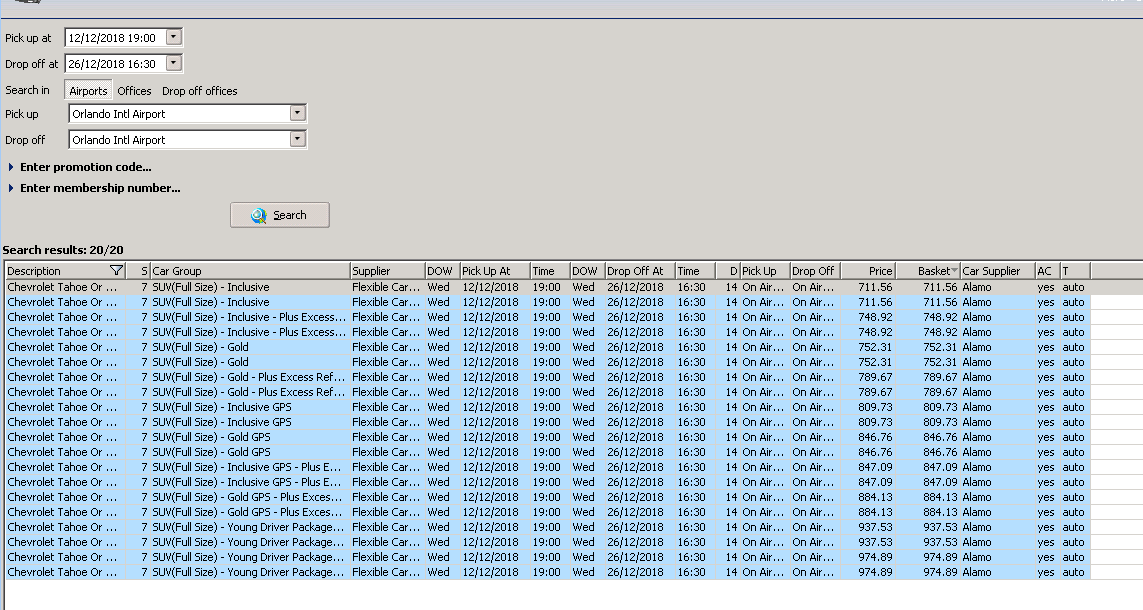
Task: Click the filter icon in Description column header
Action: click(x=116, y=271)
